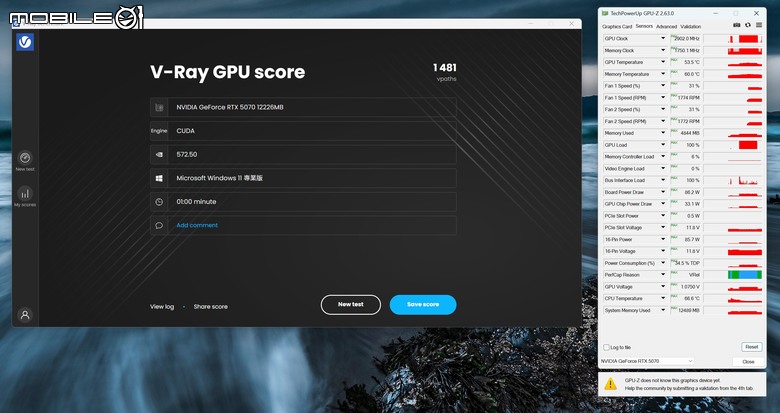Click the Board Power Draw 86.2 W value
The width and height of the screenshot is (780, 413).
(x=685, y=192)
